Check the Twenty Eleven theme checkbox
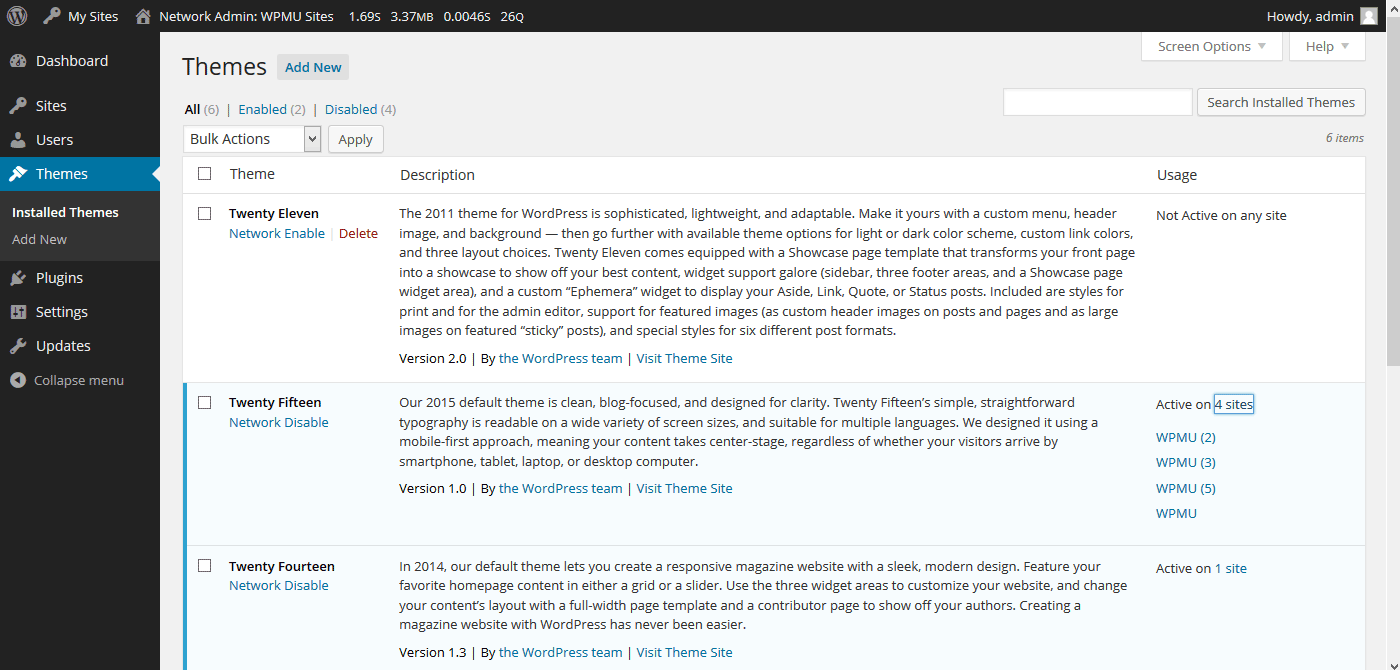1400x670 pixels. (x=205, y=214)
